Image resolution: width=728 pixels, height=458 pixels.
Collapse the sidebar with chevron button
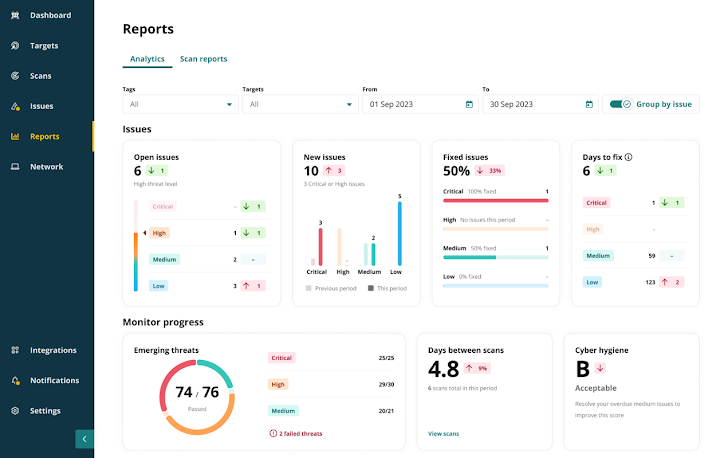85,438
